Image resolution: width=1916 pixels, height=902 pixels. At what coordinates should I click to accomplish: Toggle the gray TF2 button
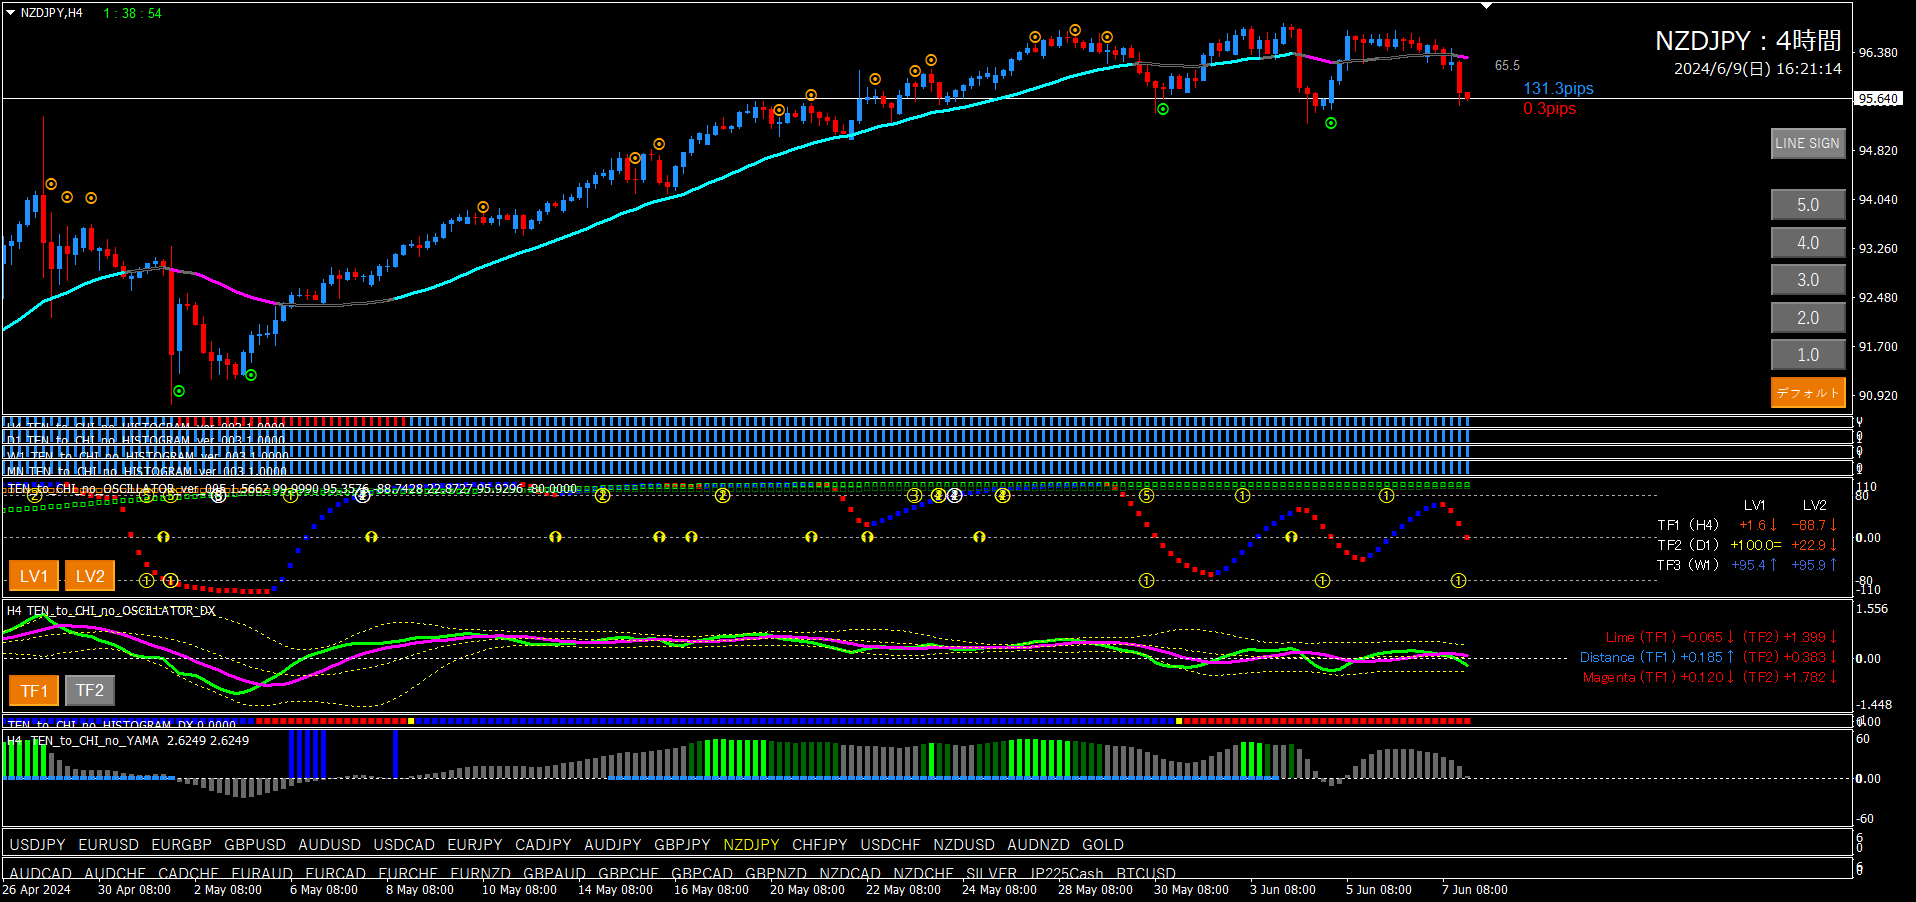click(x=90, y=691)
